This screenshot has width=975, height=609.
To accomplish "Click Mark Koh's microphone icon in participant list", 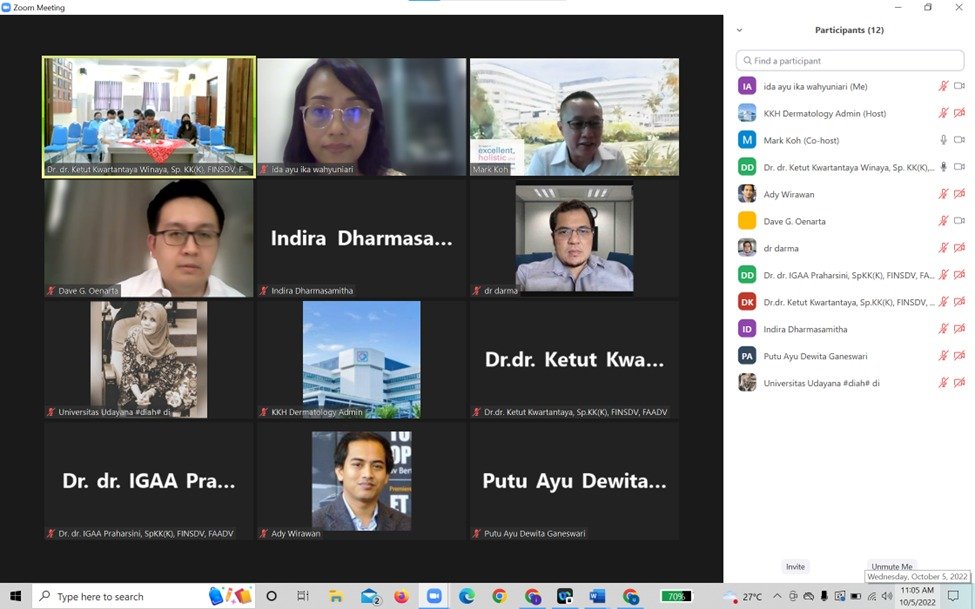I will 943,140.
